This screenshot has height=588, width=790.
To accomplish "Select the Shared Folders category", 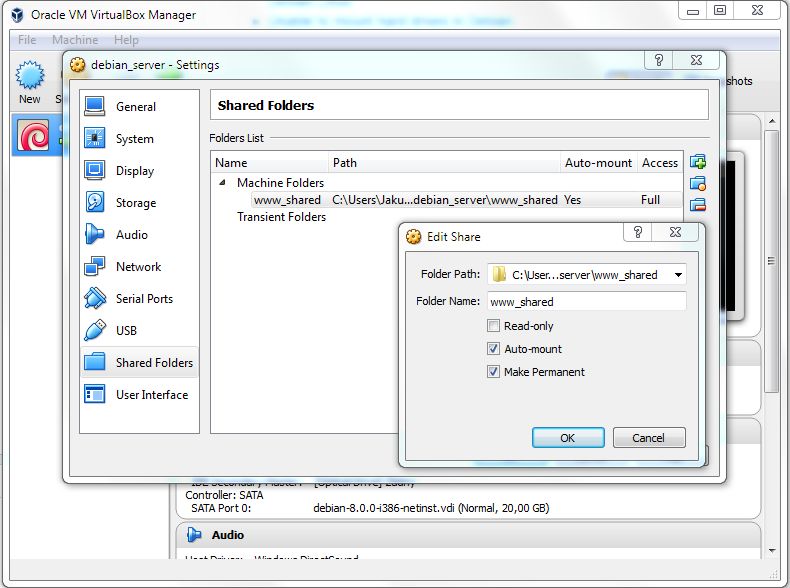I will click(x=139, y=362).
